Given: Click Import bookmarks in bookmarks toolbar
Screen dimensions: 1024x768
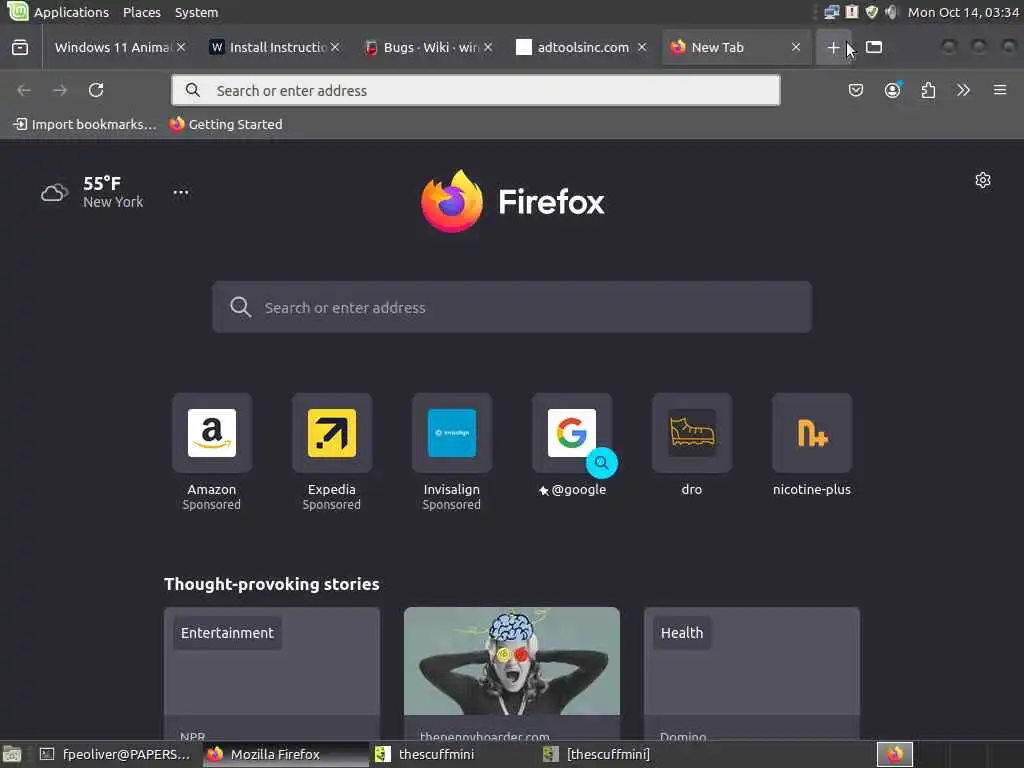Looking at the screenshot, I should tap(85, 124).
